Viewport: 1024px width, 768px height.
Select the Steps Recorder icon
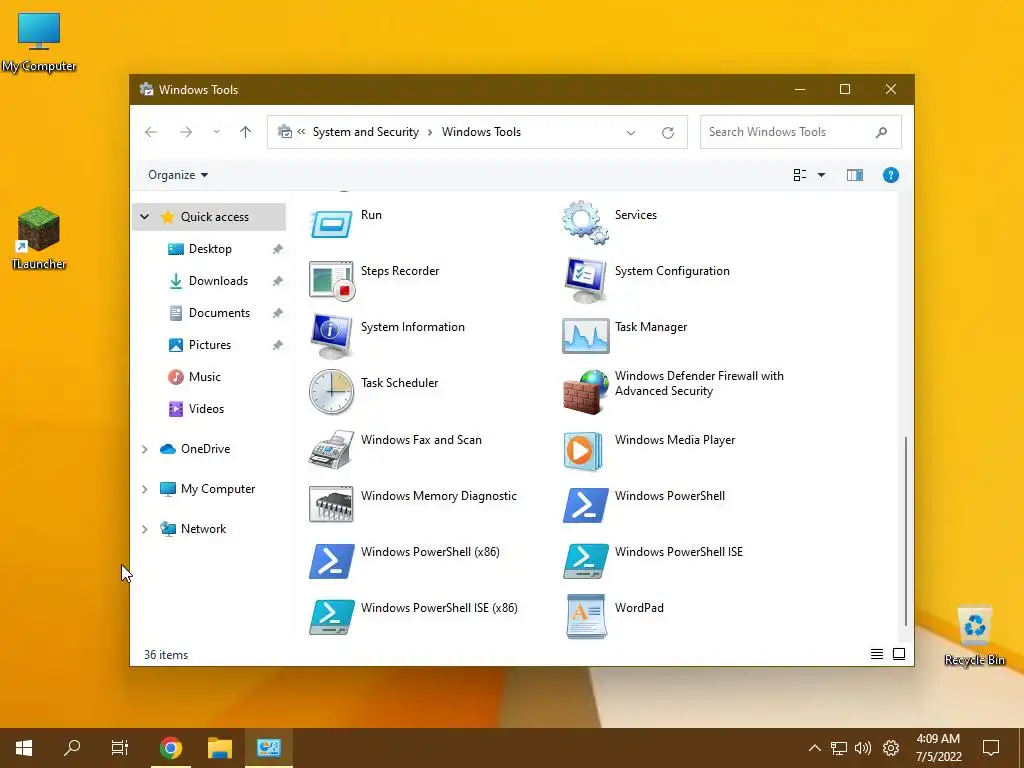tap(331, 281)
